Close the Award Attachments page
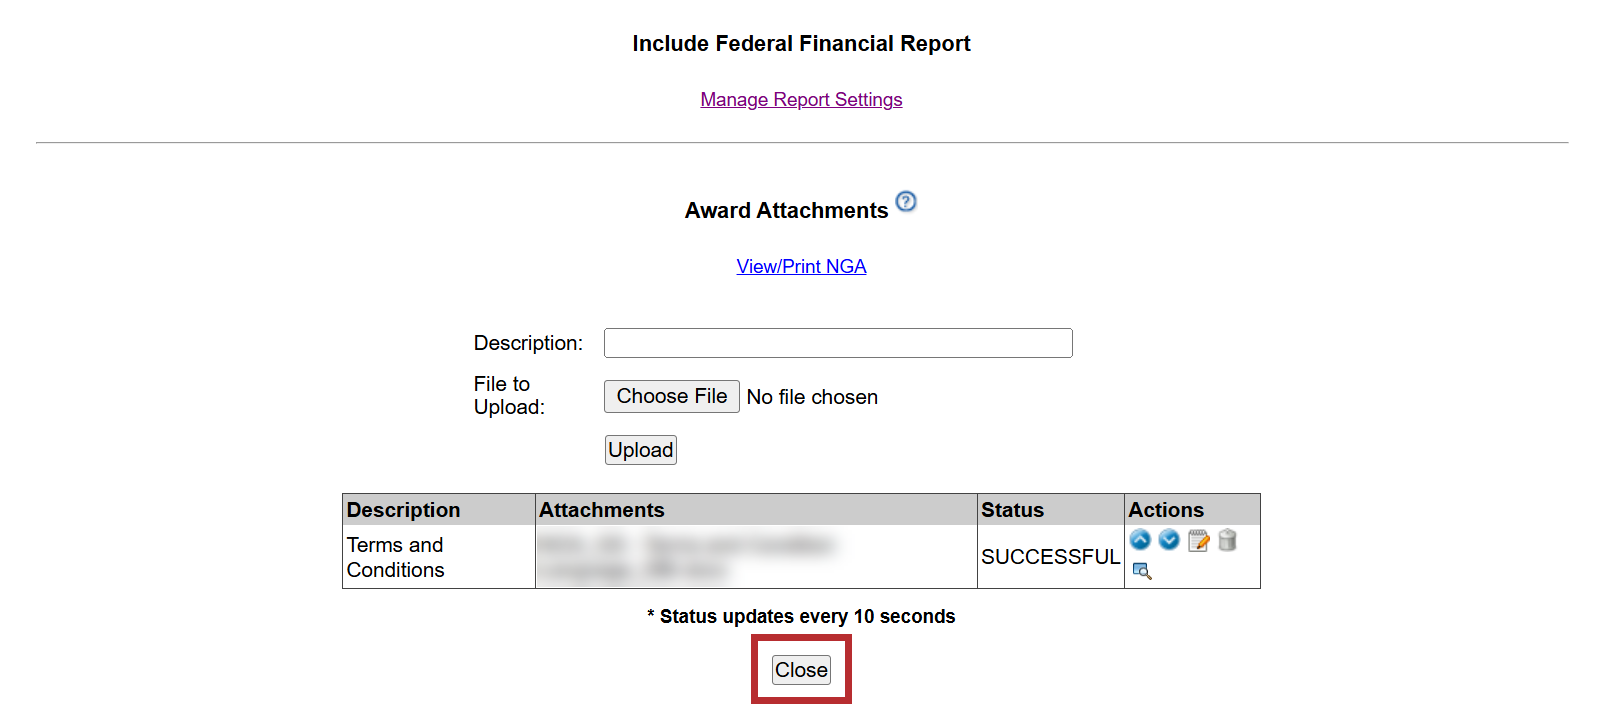Viewport: 1603px width, 722px height. tap(801, 670)
